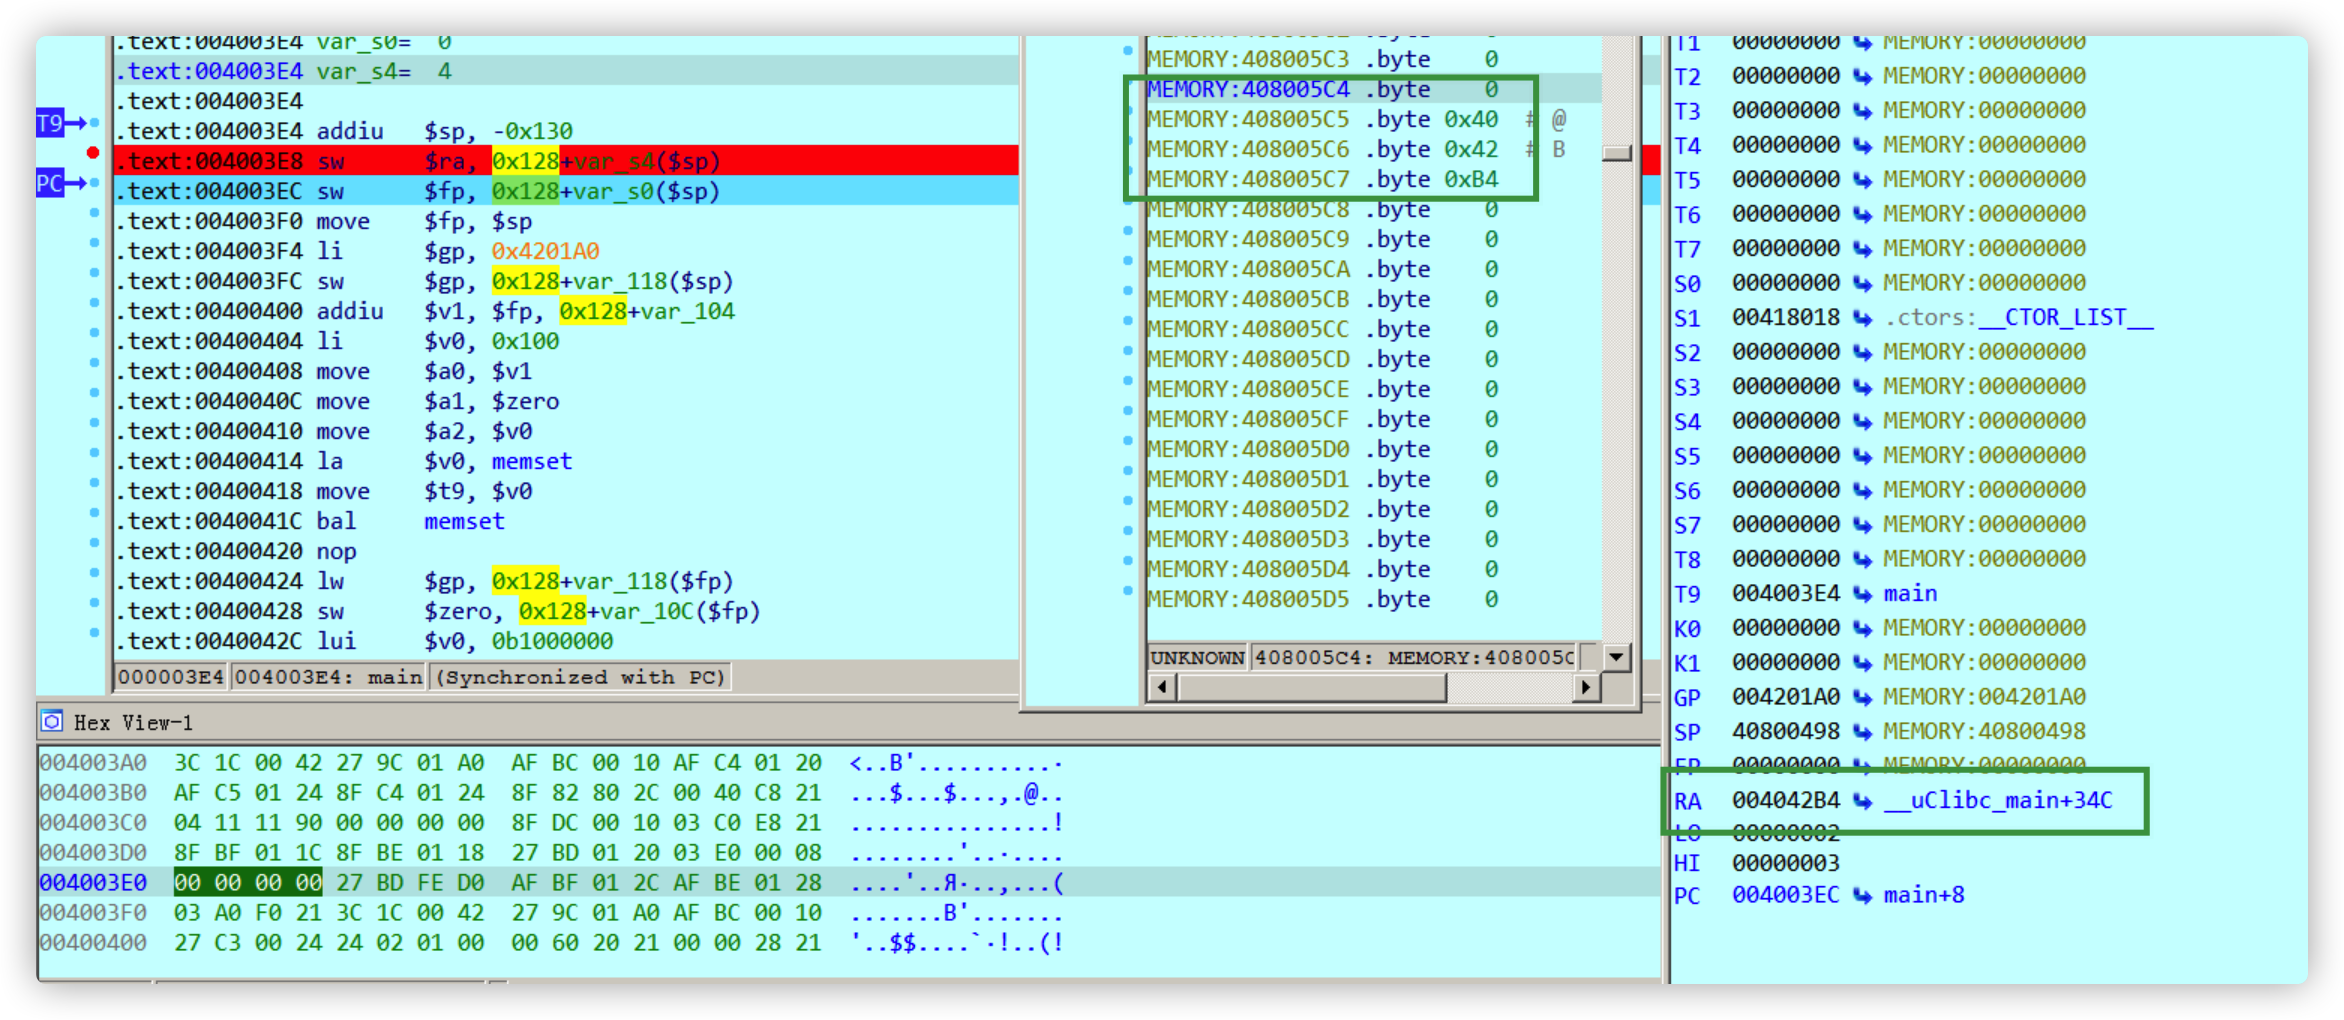Click jump arrow next to S6 register
The width and height of the screenshot is (2344, 1020).
[1862, 490]
